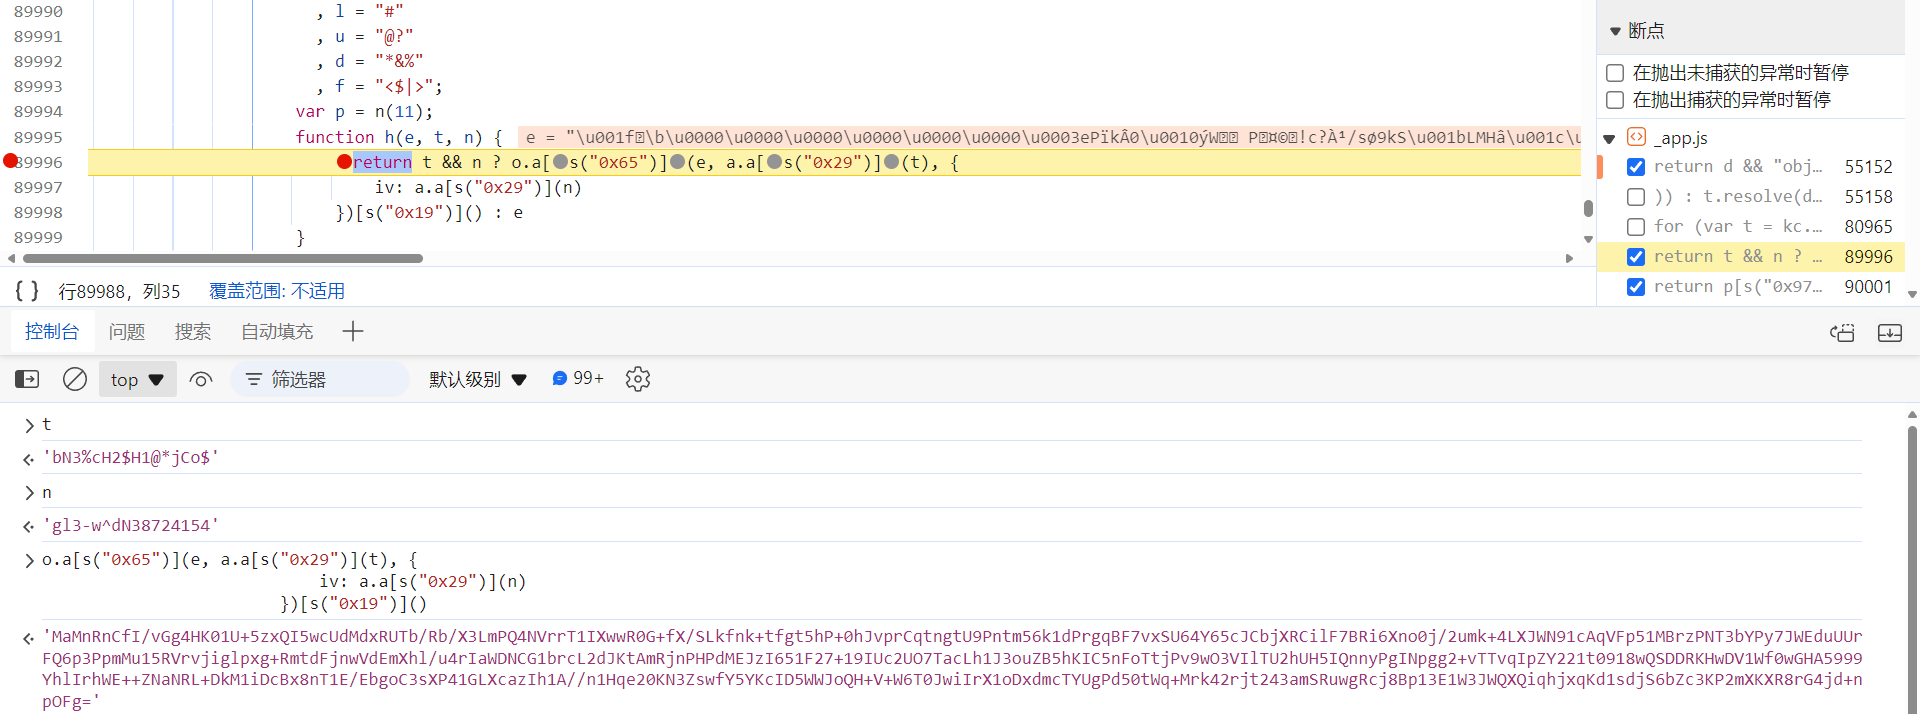
Task: Uncheck breakpoint at line 90001
Action: coord(1636,287)
